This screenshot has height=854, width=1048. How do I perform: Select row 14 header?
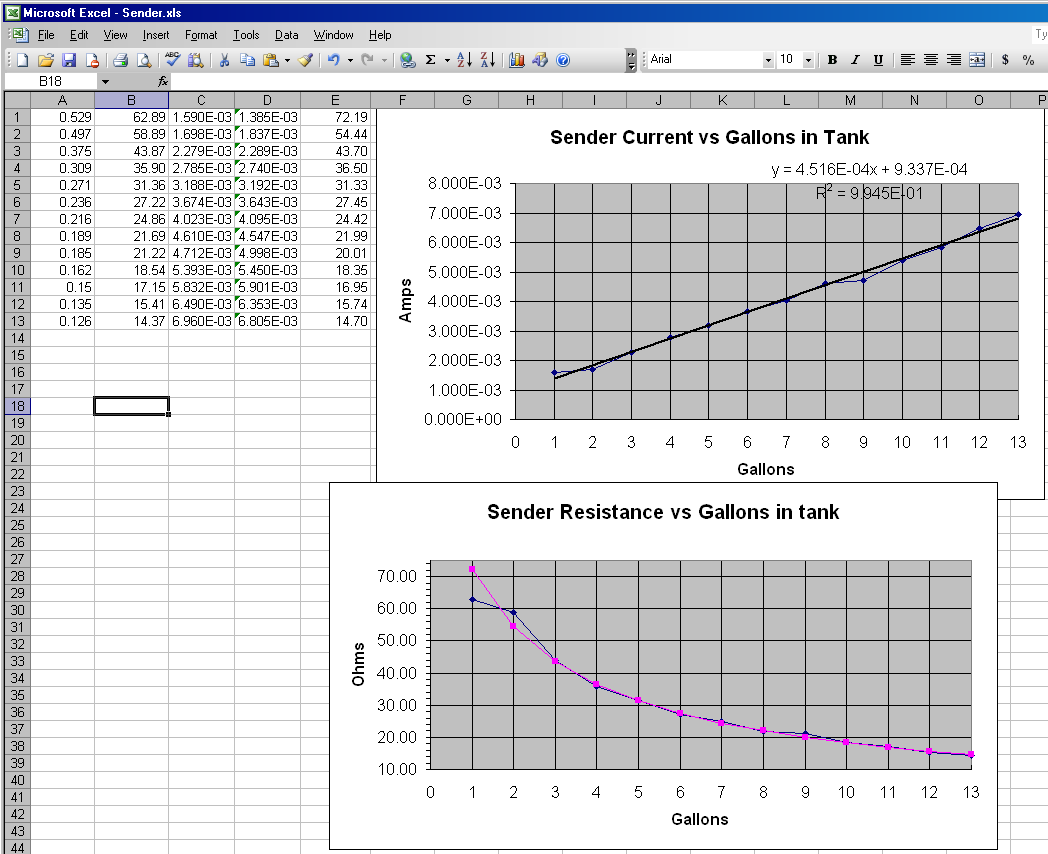(x=17, y=338)
